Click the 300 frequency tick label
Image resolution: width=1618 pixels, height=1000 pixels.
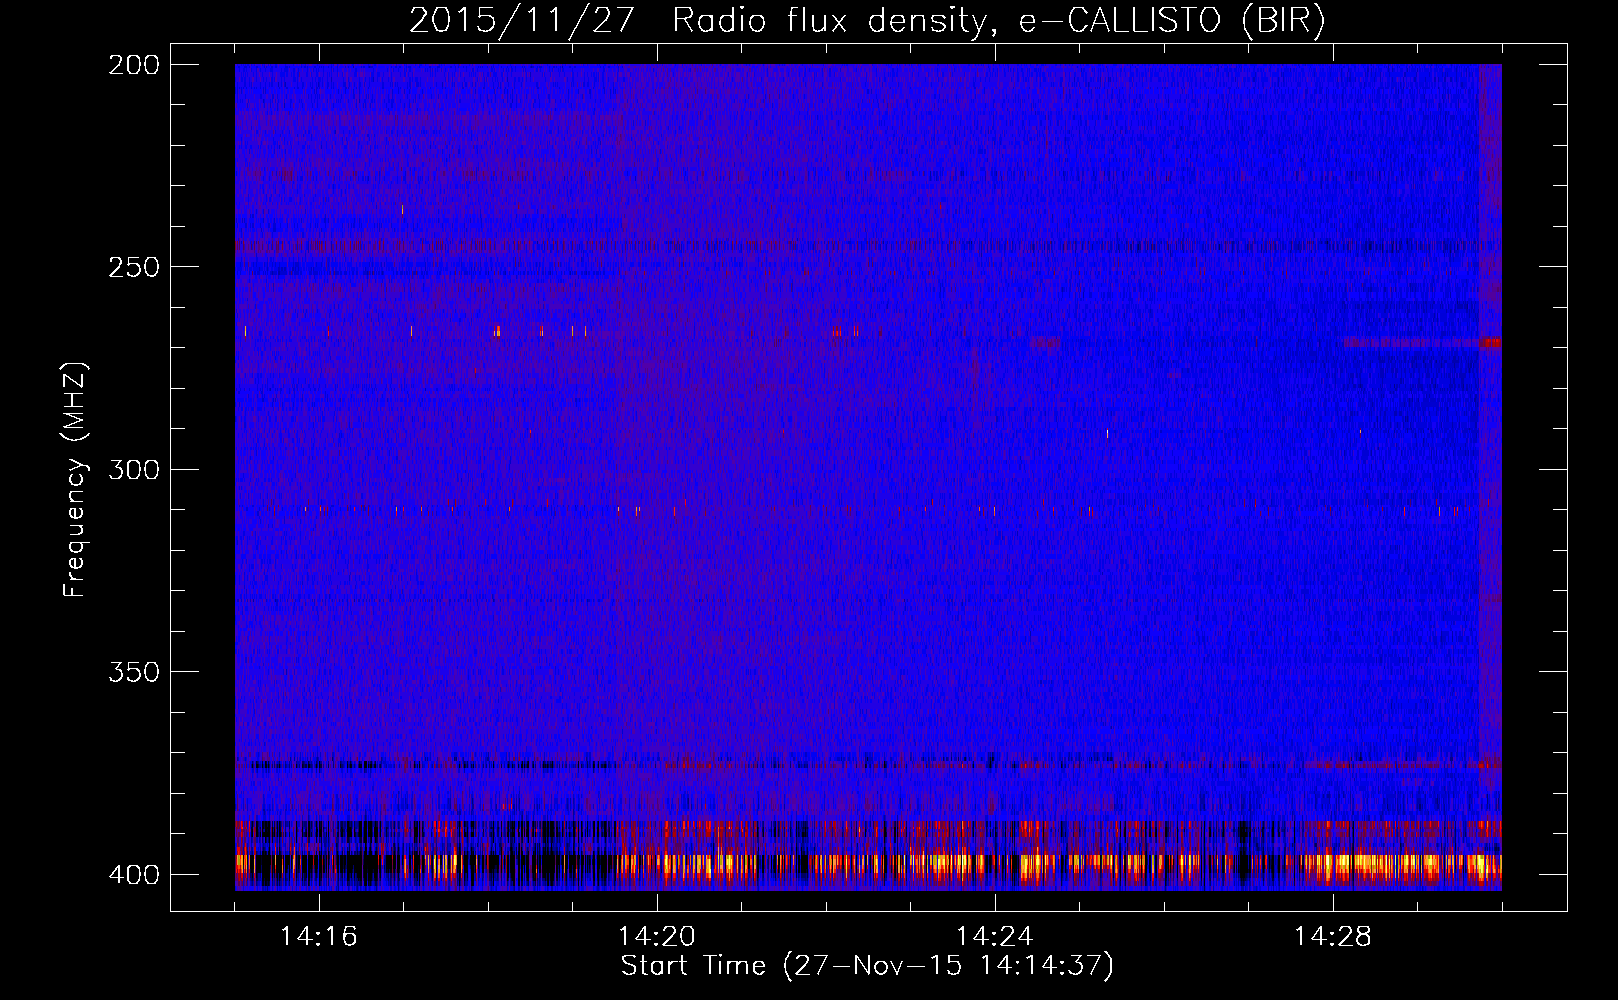click(x=134, y=469)
